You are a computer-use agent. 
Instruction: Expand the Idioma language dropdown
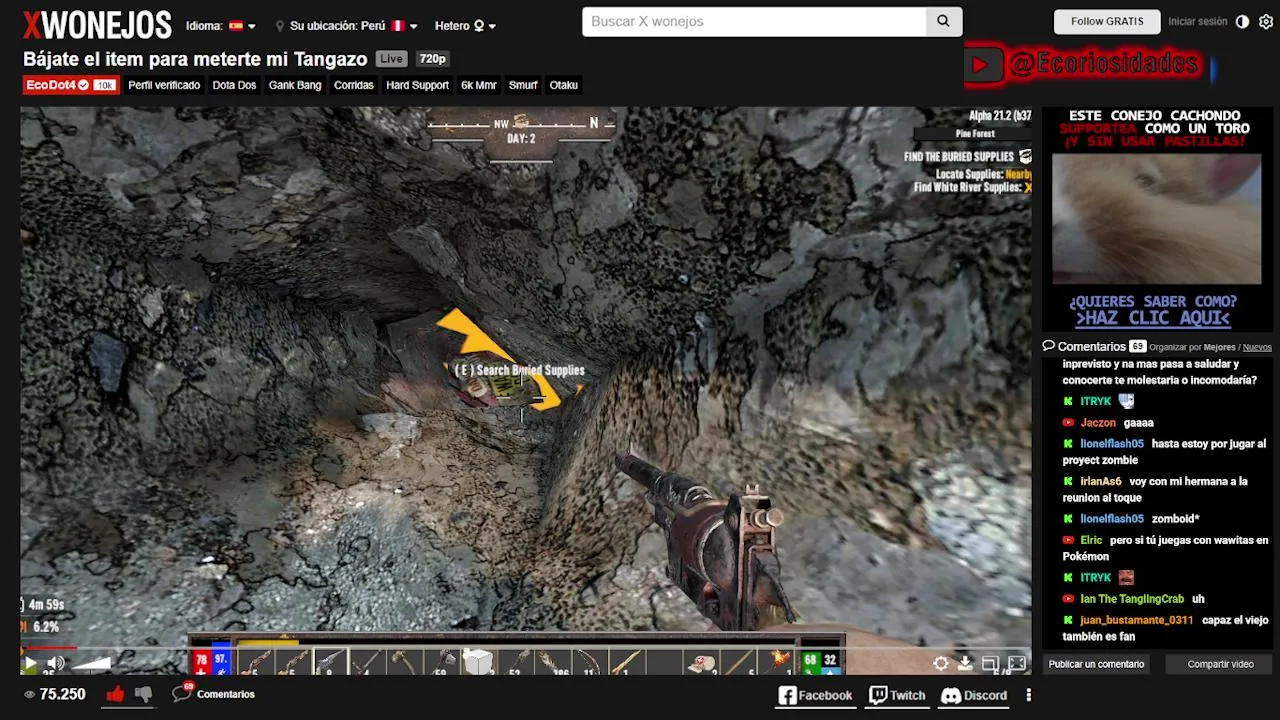[221, 26]
